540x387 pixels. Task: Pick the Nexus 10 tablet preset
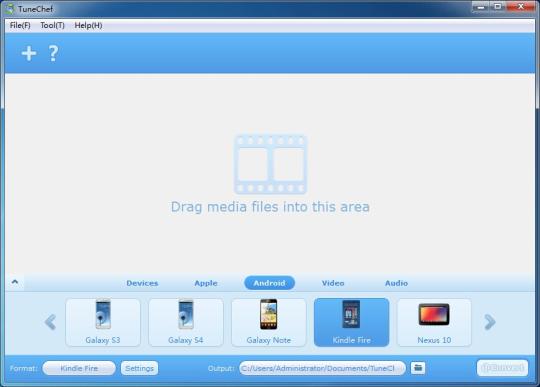coord(434,322)
